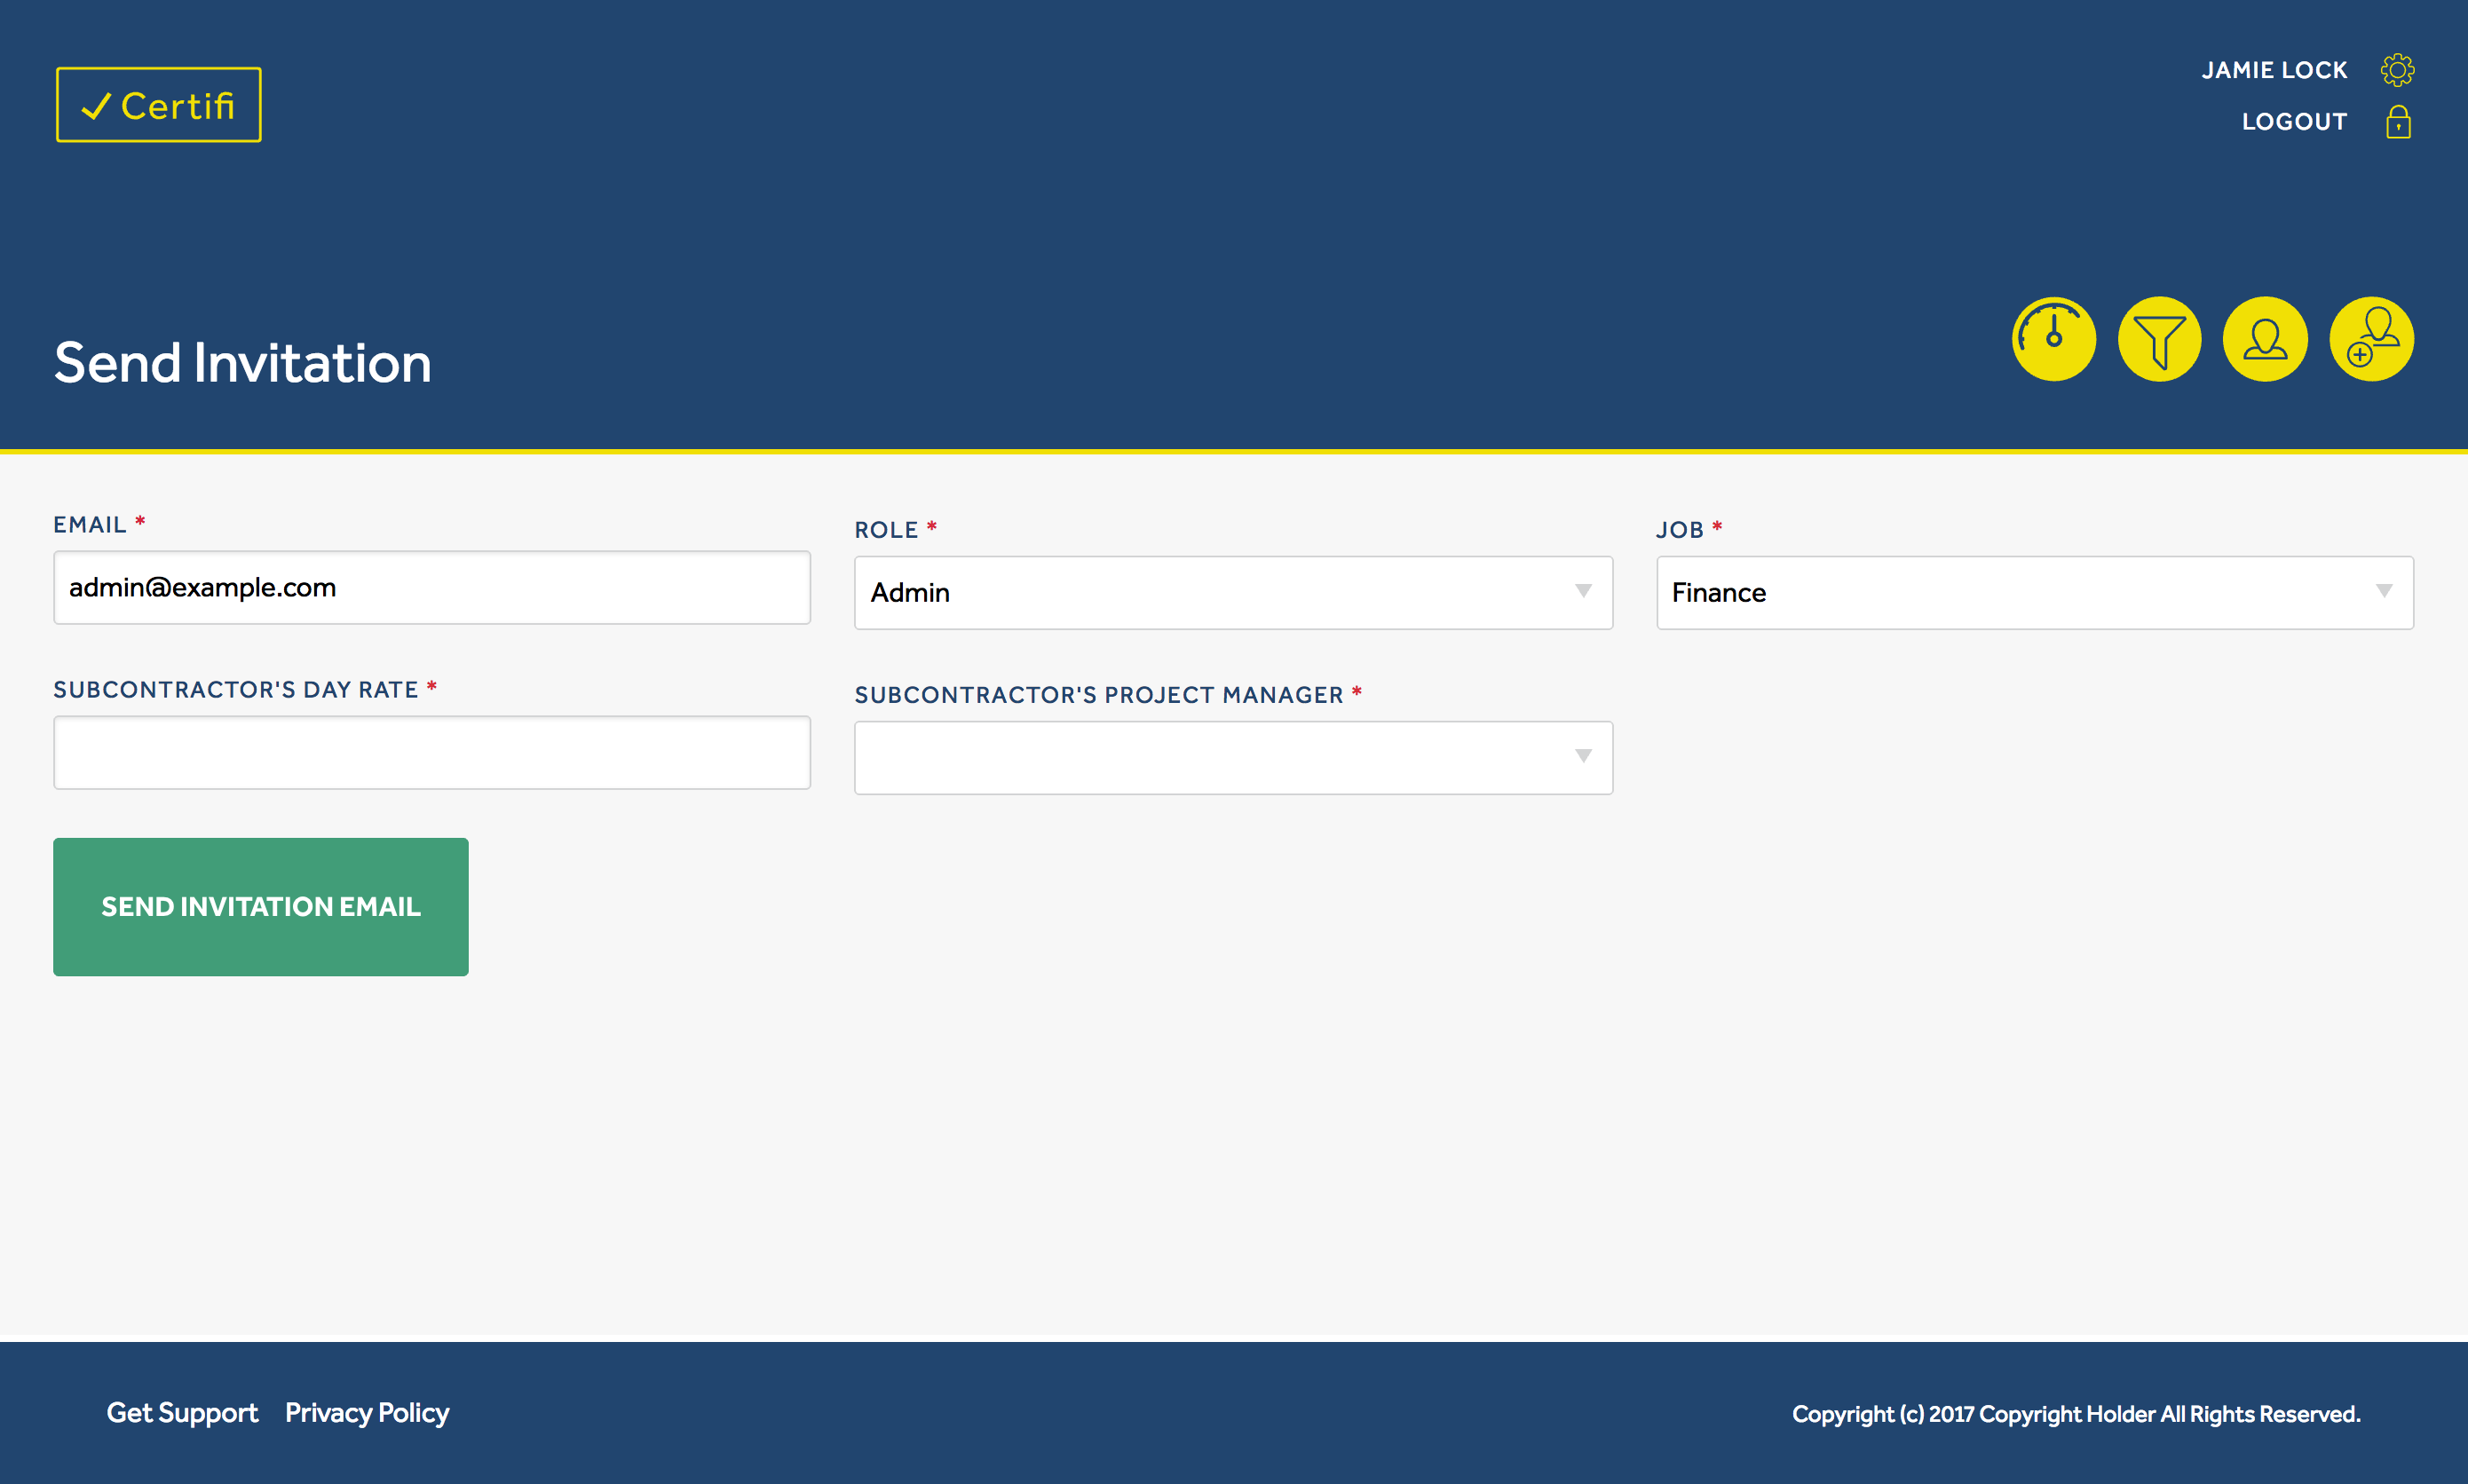Select the filter icon

tap(2160, 339)
